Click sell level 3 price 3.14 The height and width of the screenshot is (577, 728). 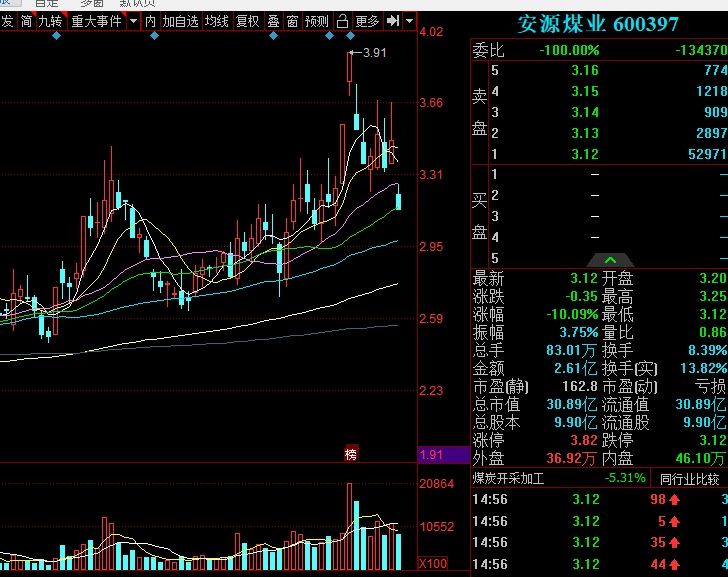coord(585,112)
